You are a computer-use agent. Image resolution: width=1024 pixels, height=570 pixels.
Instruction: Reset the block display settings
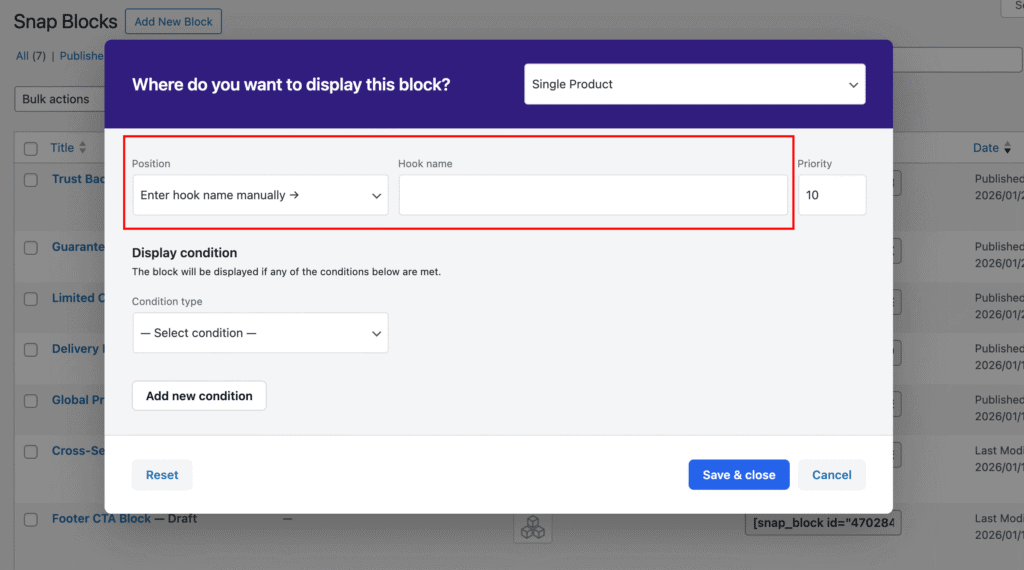[x=162, y=475]
